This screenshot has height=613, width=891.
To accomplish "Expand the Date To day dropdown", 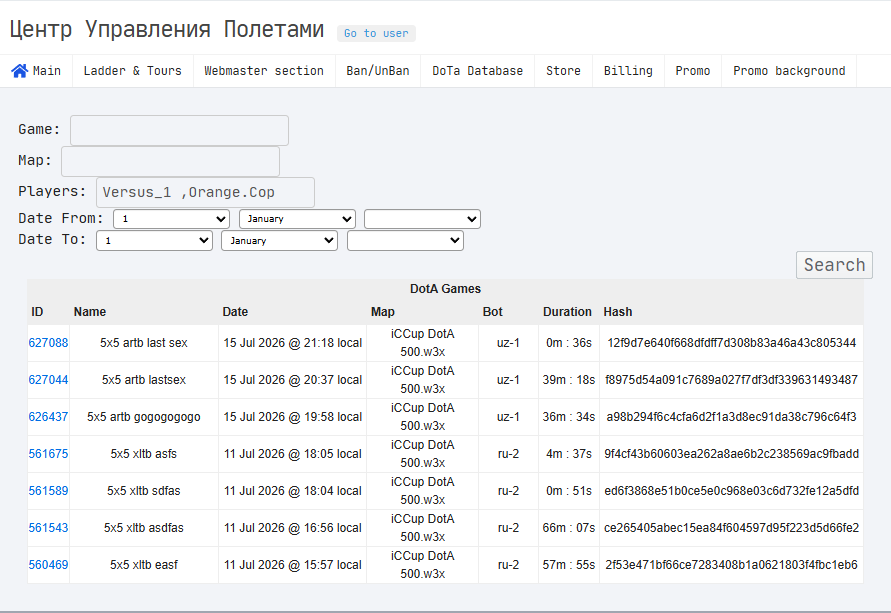I will coord(155,241).
